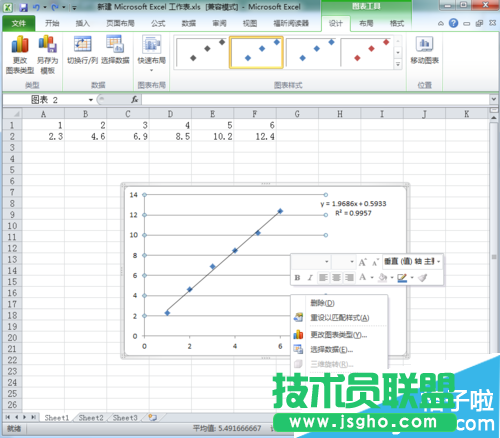Click the Insert Function fx icon
The width and height of the screenshot is (500, 438).
point(134,100)
